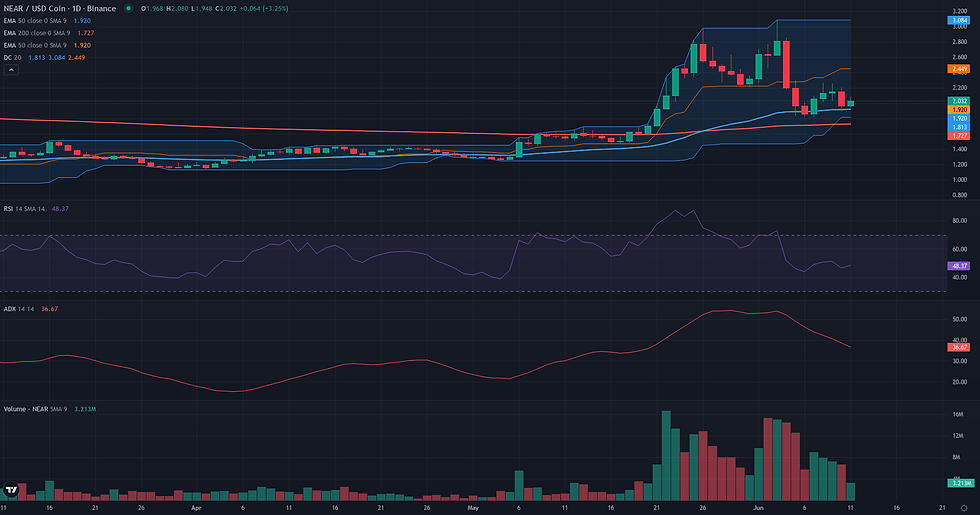The height and width of the screenshot is (515, 980).
Task: Open the TradingView logo at chart bottom
Action: 11,489
